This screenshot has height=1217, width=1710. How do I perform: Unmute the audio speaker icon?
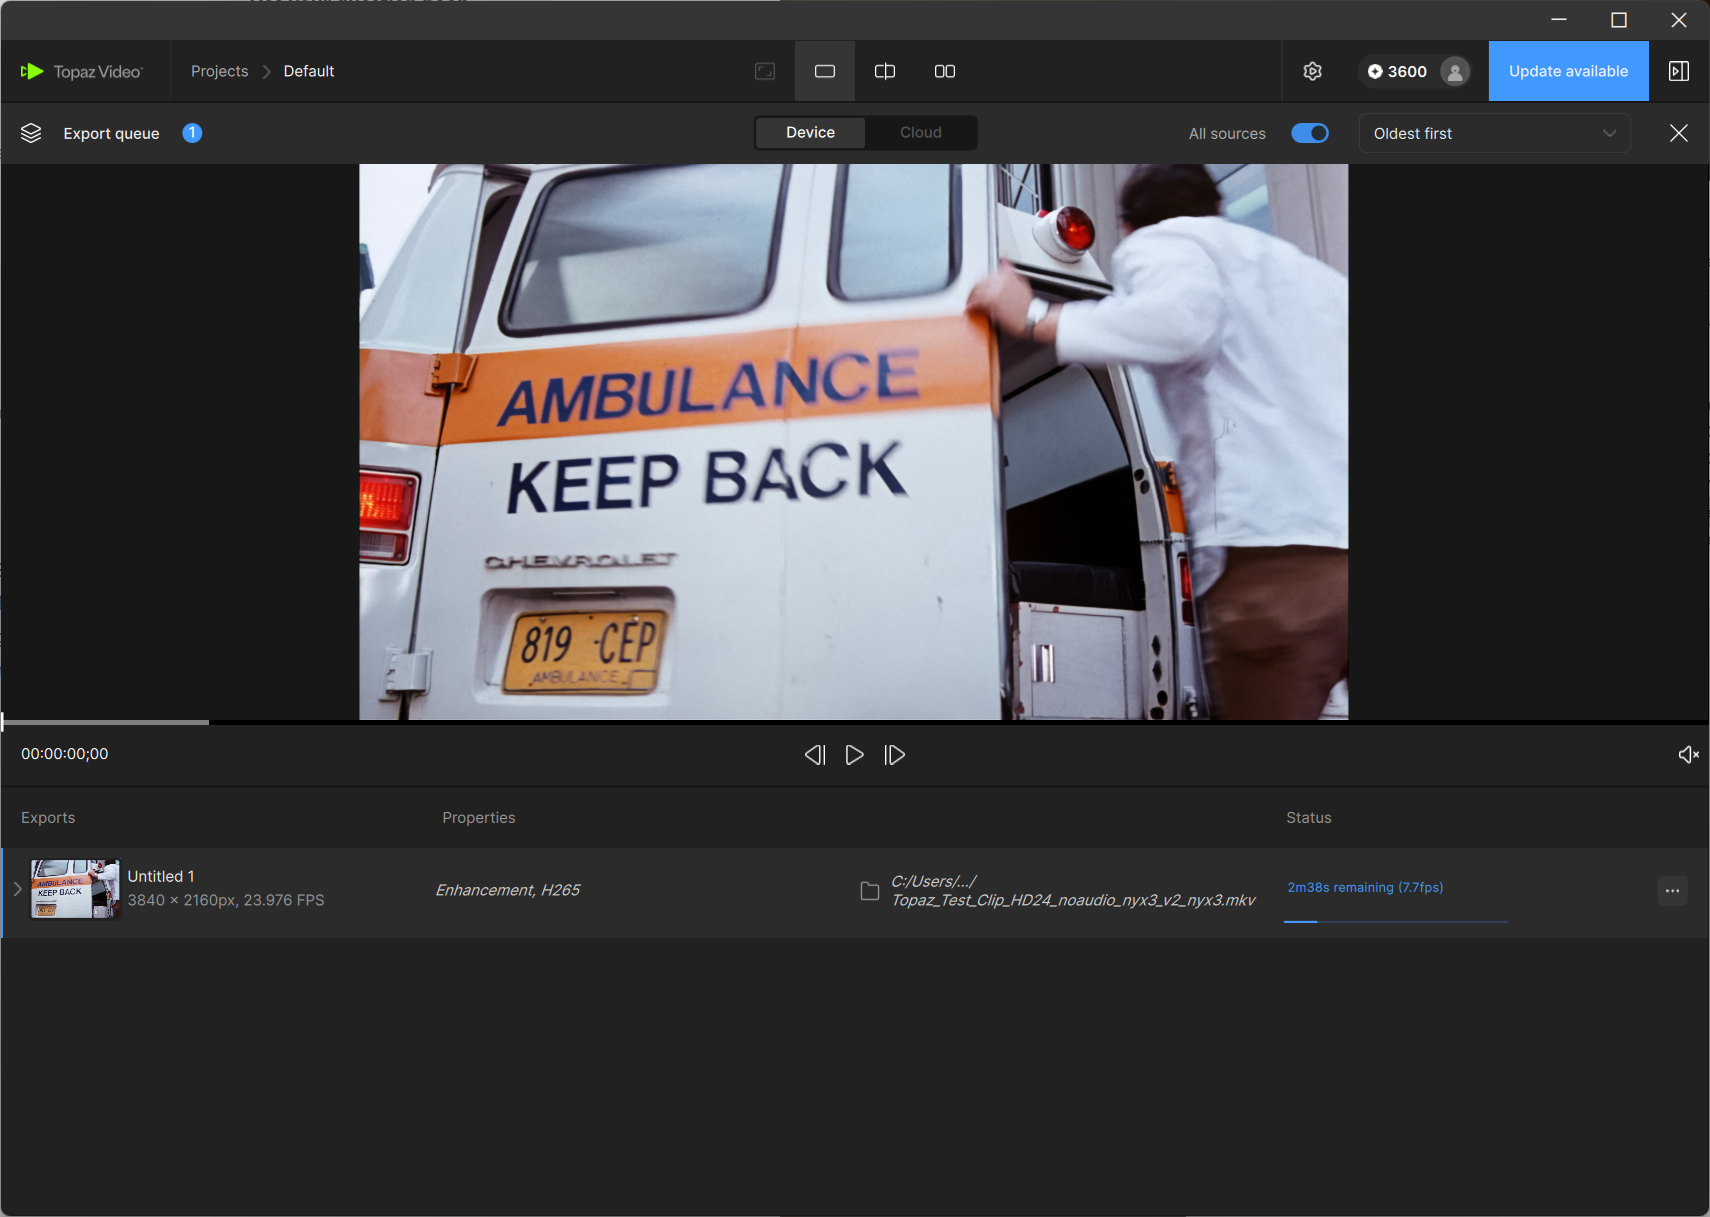1687,755
